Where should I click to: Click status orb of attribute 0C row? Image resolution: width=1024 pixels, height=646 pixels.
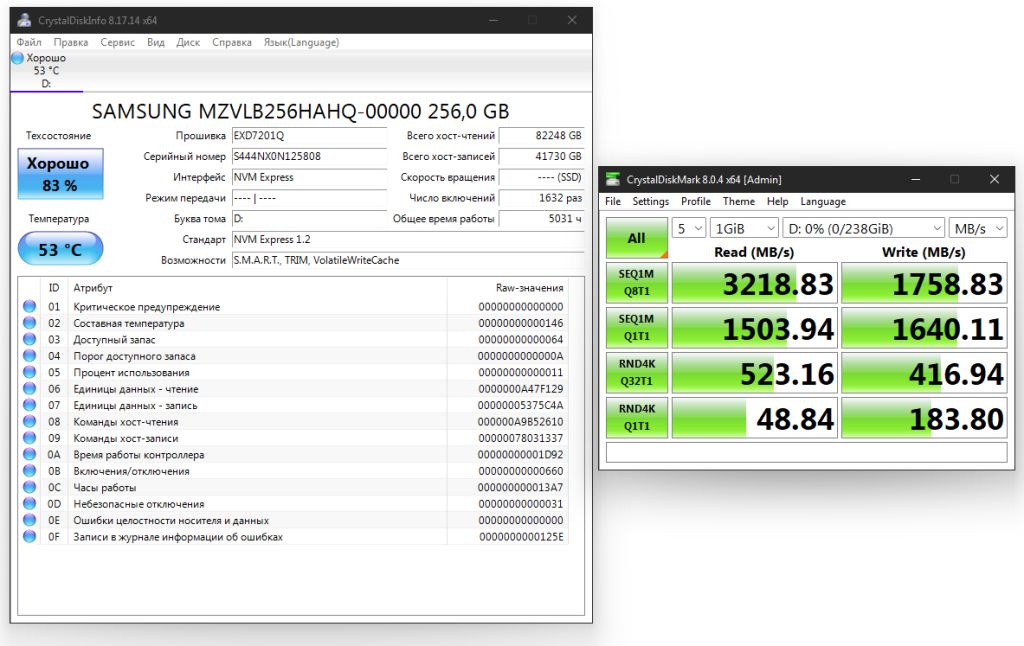29,487
